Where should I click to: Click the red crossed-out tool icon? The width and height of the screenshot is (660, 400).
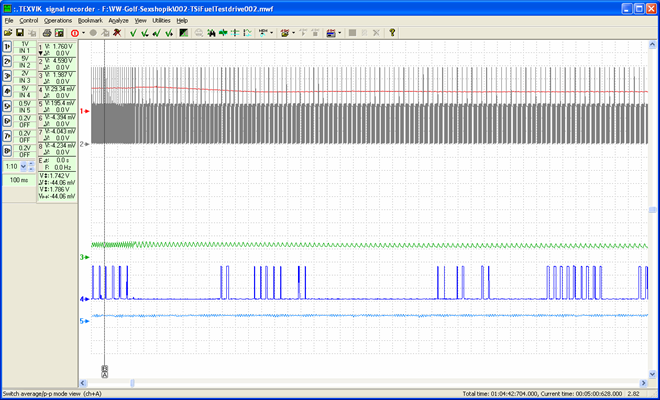pos(117,32)
